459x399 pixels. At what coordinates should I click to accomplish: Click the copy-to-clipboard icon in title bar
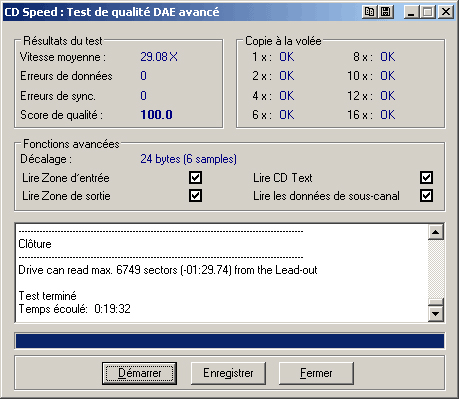click(x=369, y=12)
